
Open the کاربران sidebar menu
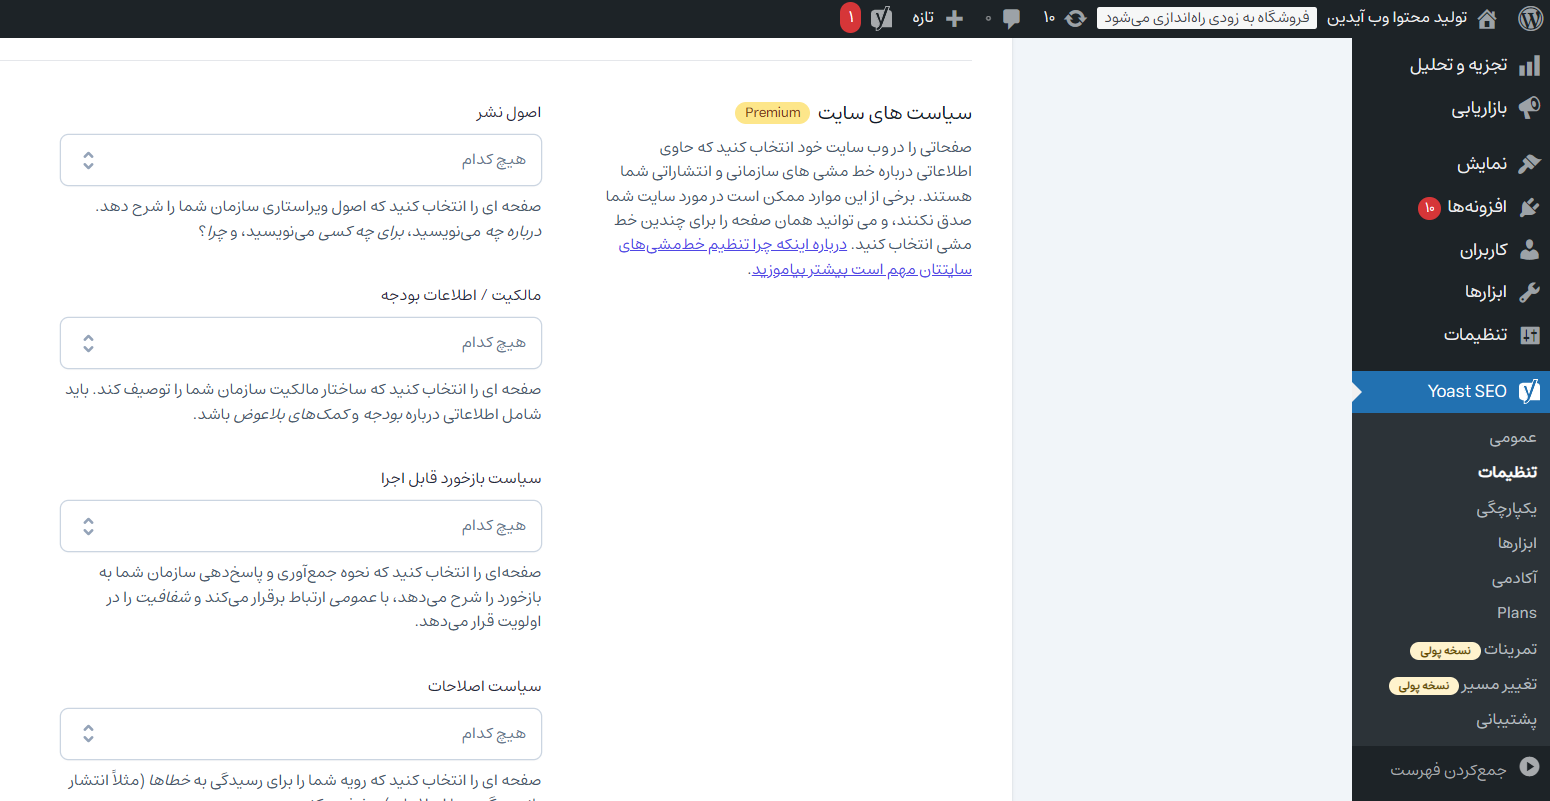coord(1483,250)
